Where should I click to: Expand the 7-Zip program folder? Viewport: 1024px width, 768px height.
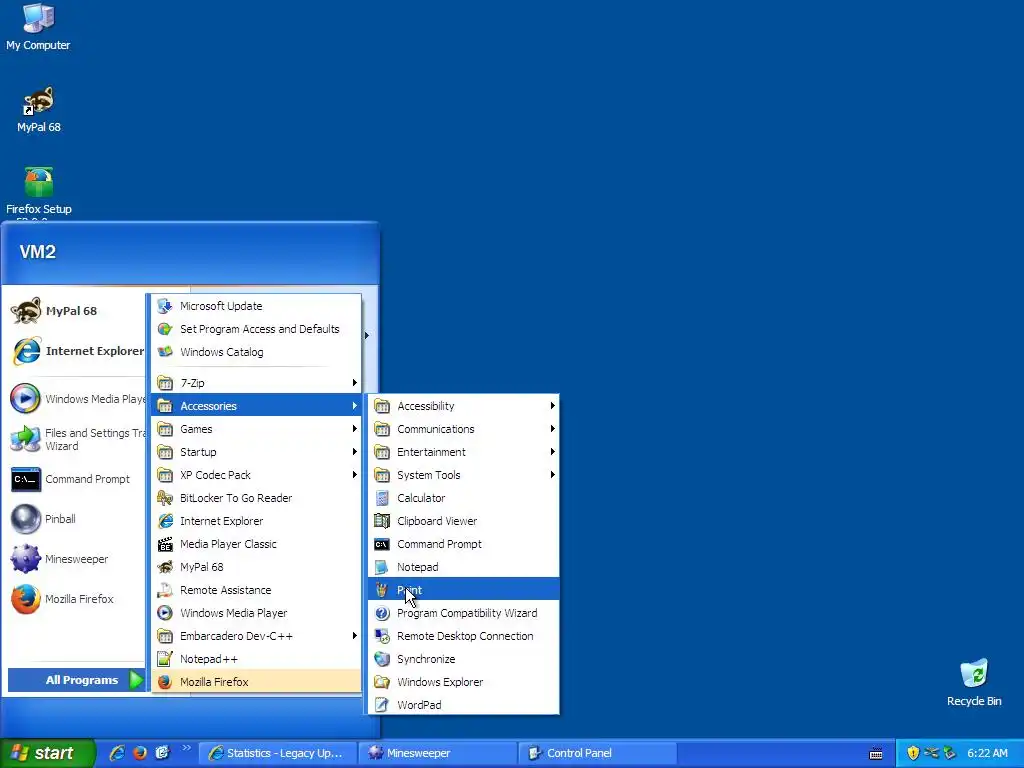tap(257, 383)
